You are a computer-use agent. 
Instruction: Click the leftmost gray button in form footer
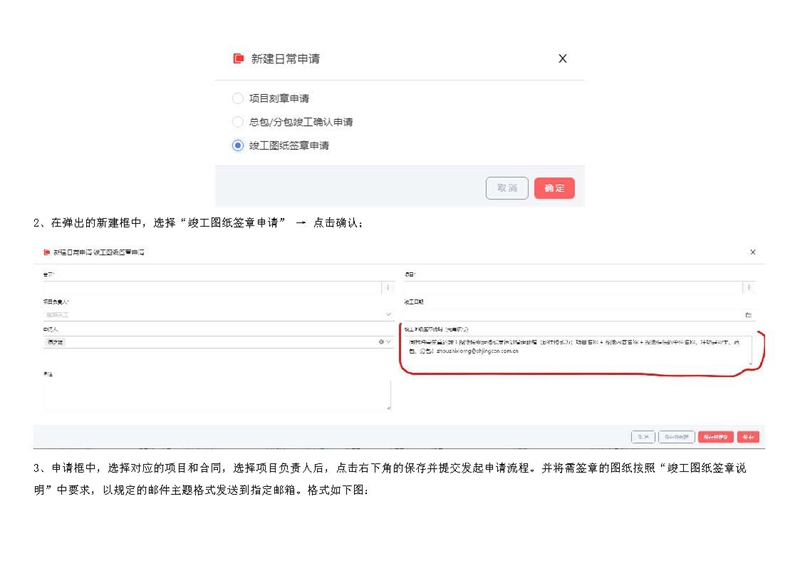(643, 437)
